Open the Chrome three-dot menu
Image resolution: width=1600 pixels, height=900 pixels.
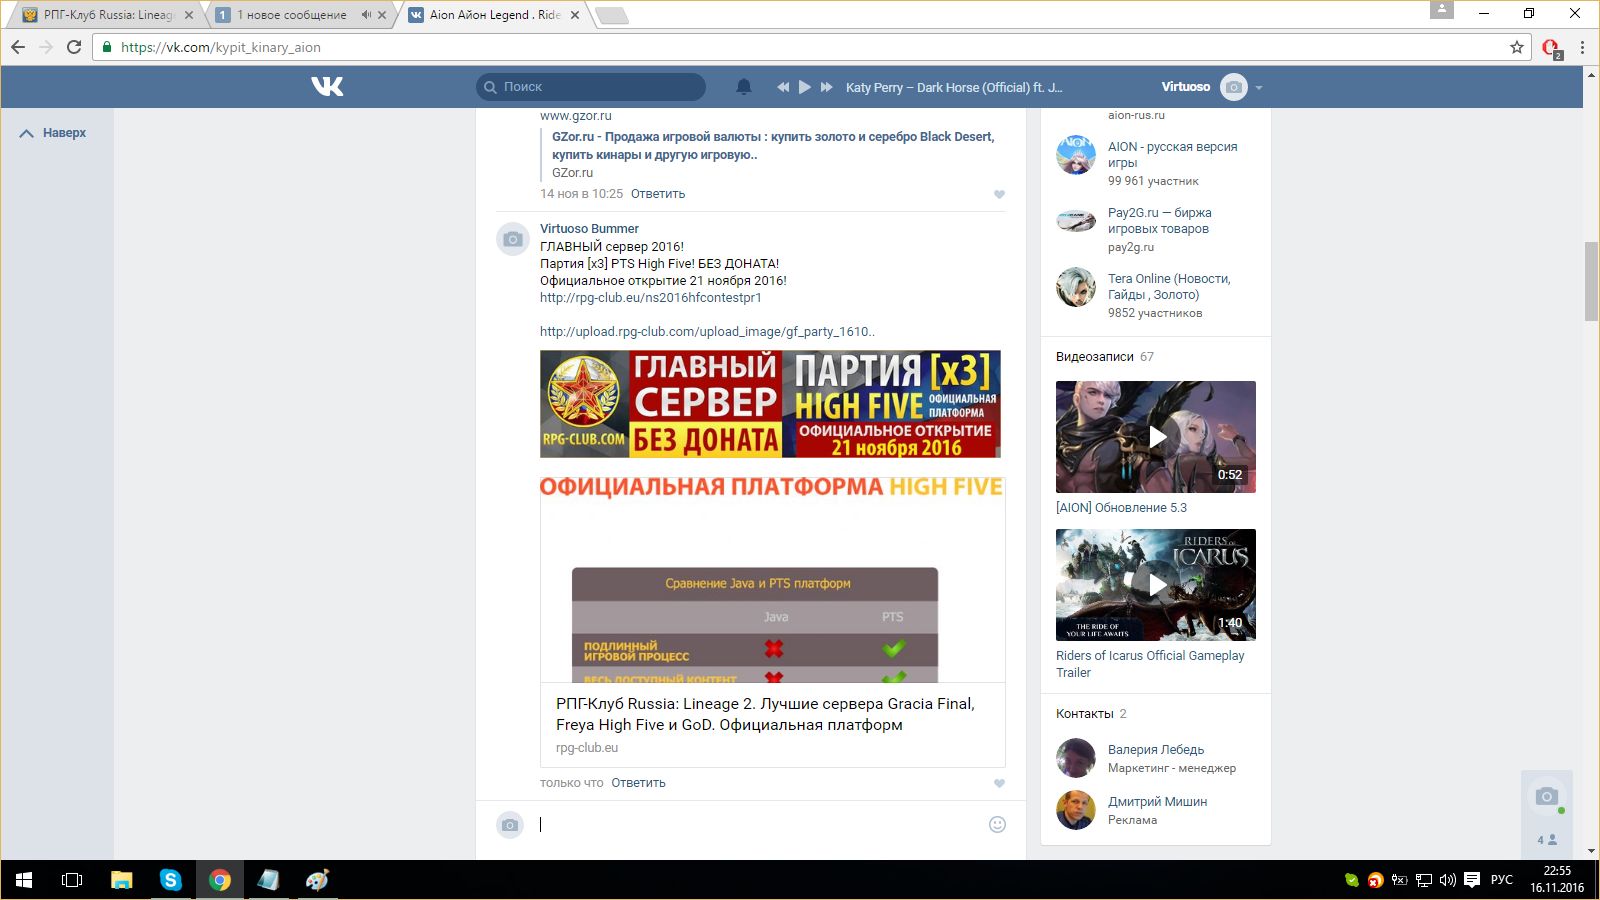pos(1582,47)
